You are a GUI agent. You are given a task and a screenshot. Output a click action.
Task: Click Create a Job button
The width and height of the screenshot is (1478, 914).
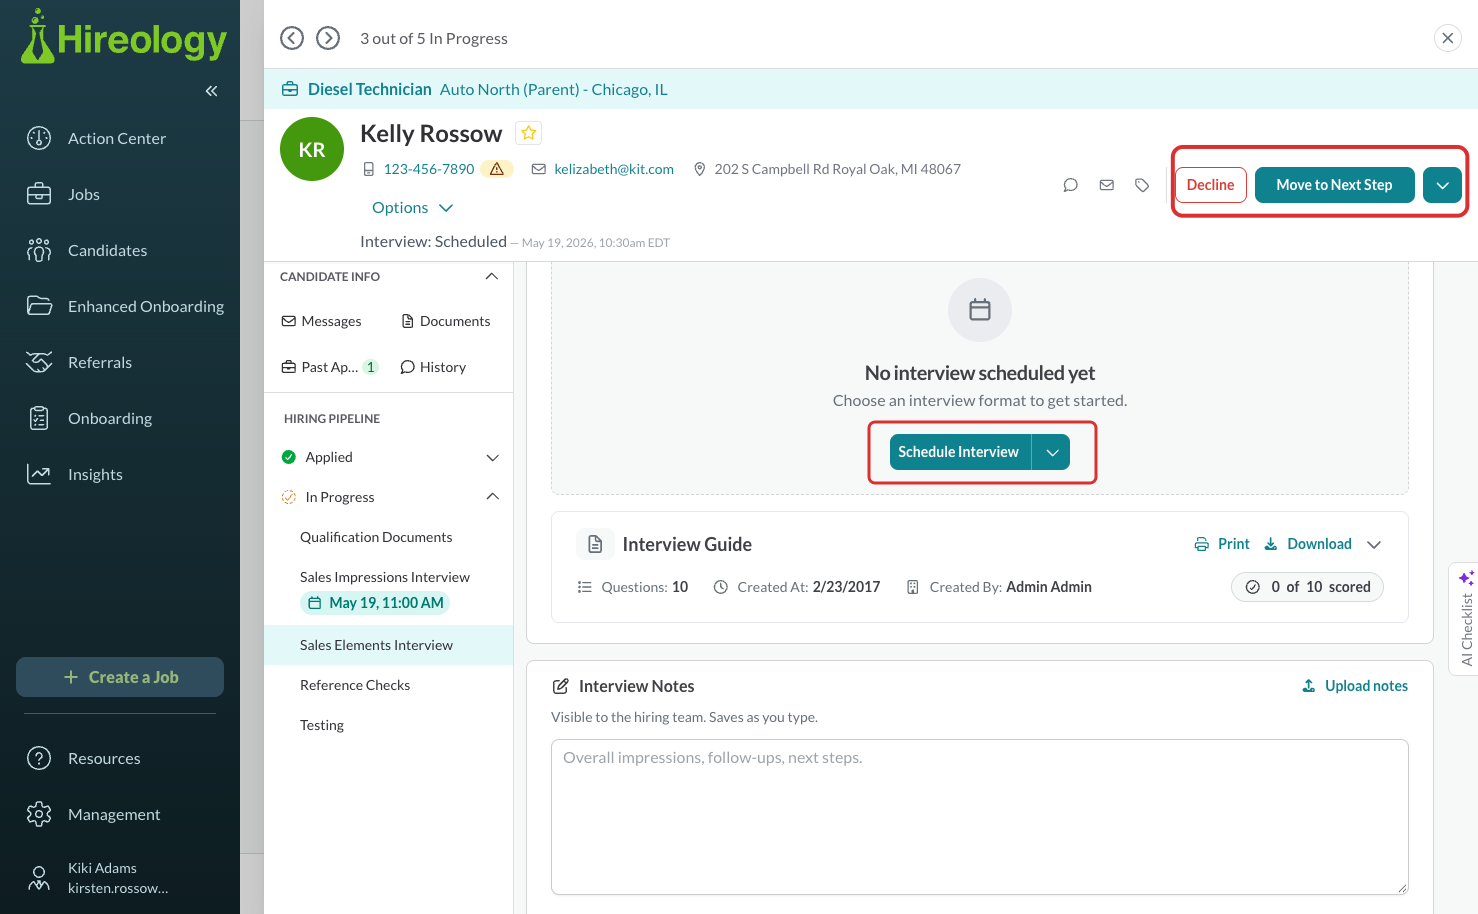(120, 677)
